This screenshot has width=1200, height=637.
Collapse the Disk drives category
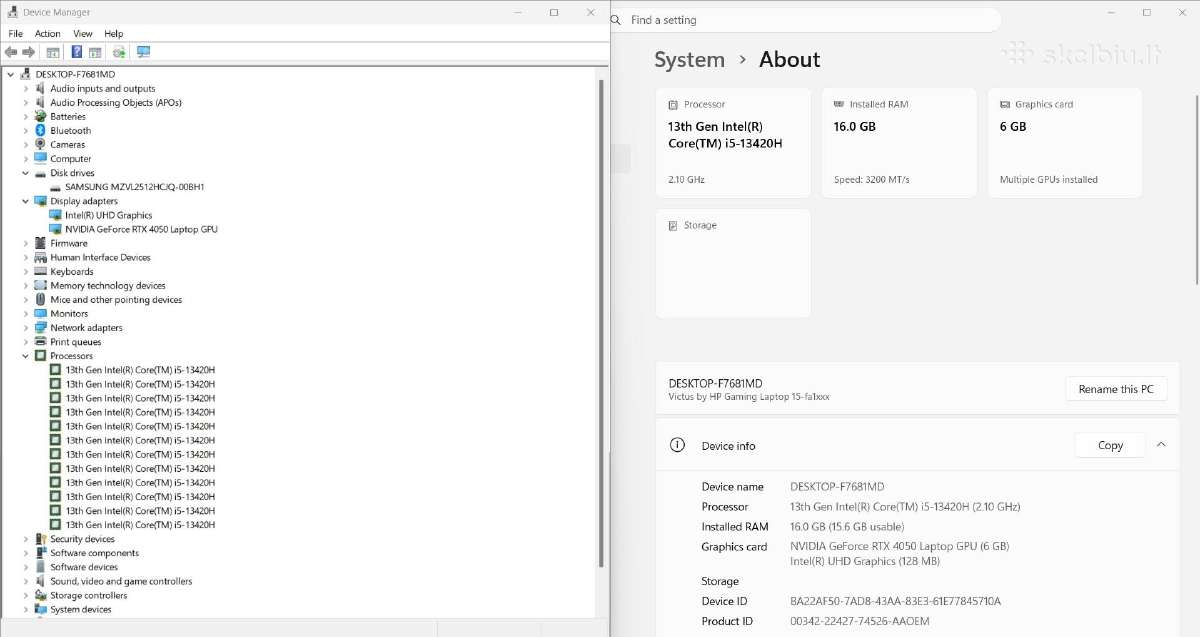[26, 173]
